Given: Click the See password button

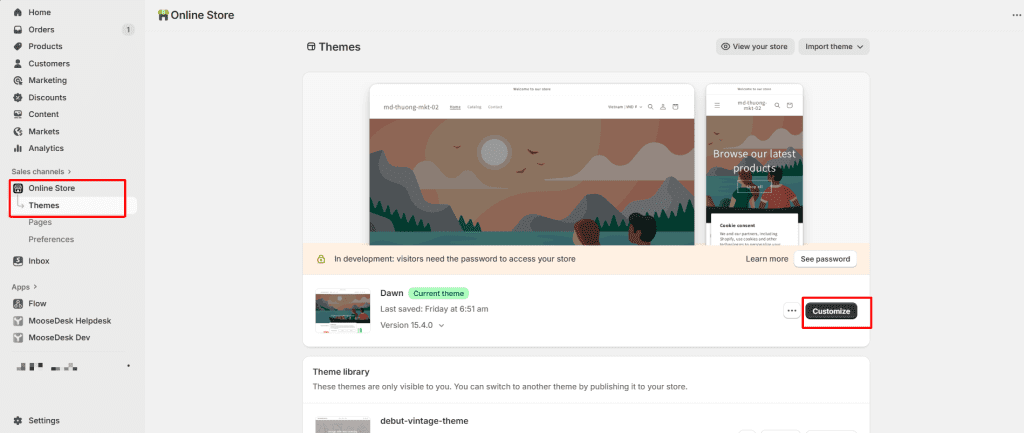Looking at the screenshot, I should tap(825, 259).
